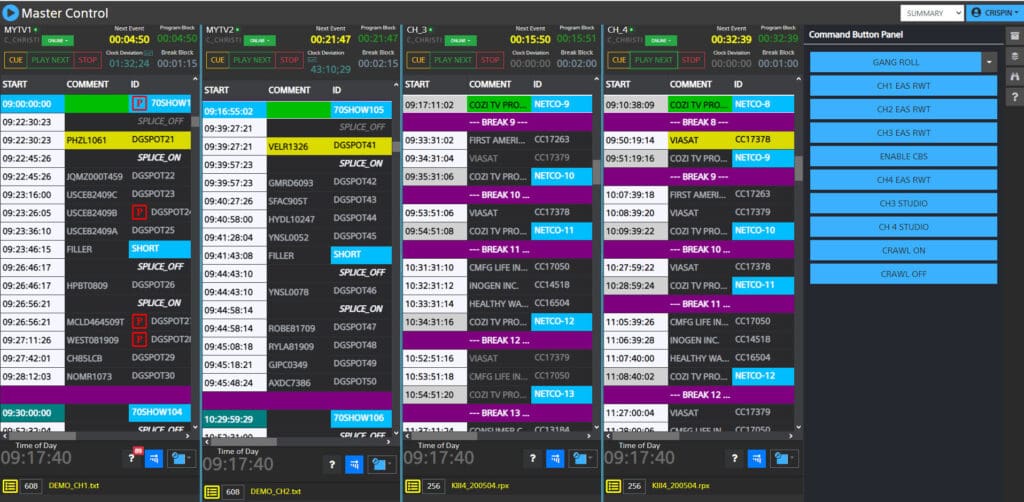Select the VELR1326 DGSPOT41 row
The width and height of the screenshot is (1024, 502).
[297, 146]
